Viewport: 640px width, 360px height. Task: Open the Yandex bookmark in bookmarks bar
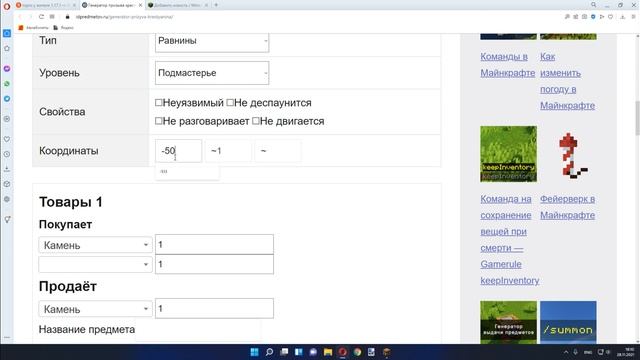pyautogui.click(x=64, y=28)
